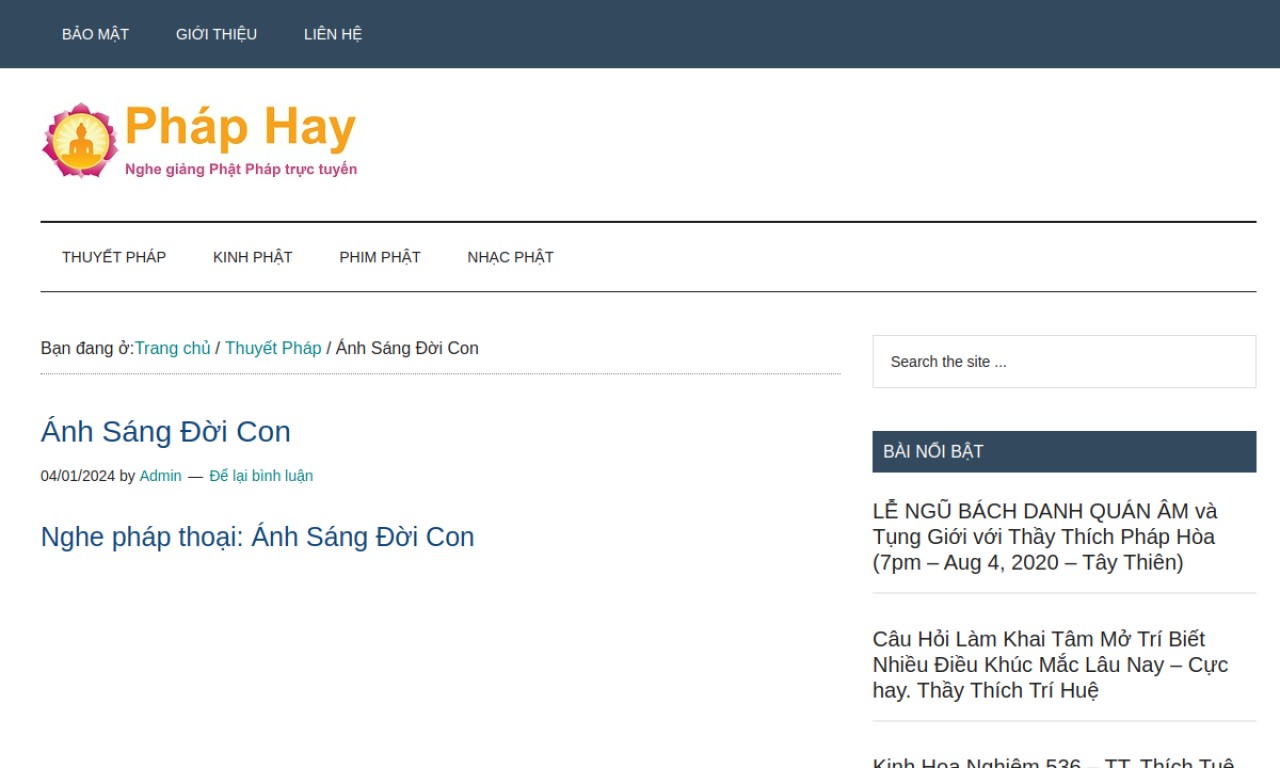
Task: Click the BÀI NỔI BẬT sidebar header
Action: point(1064,452)
